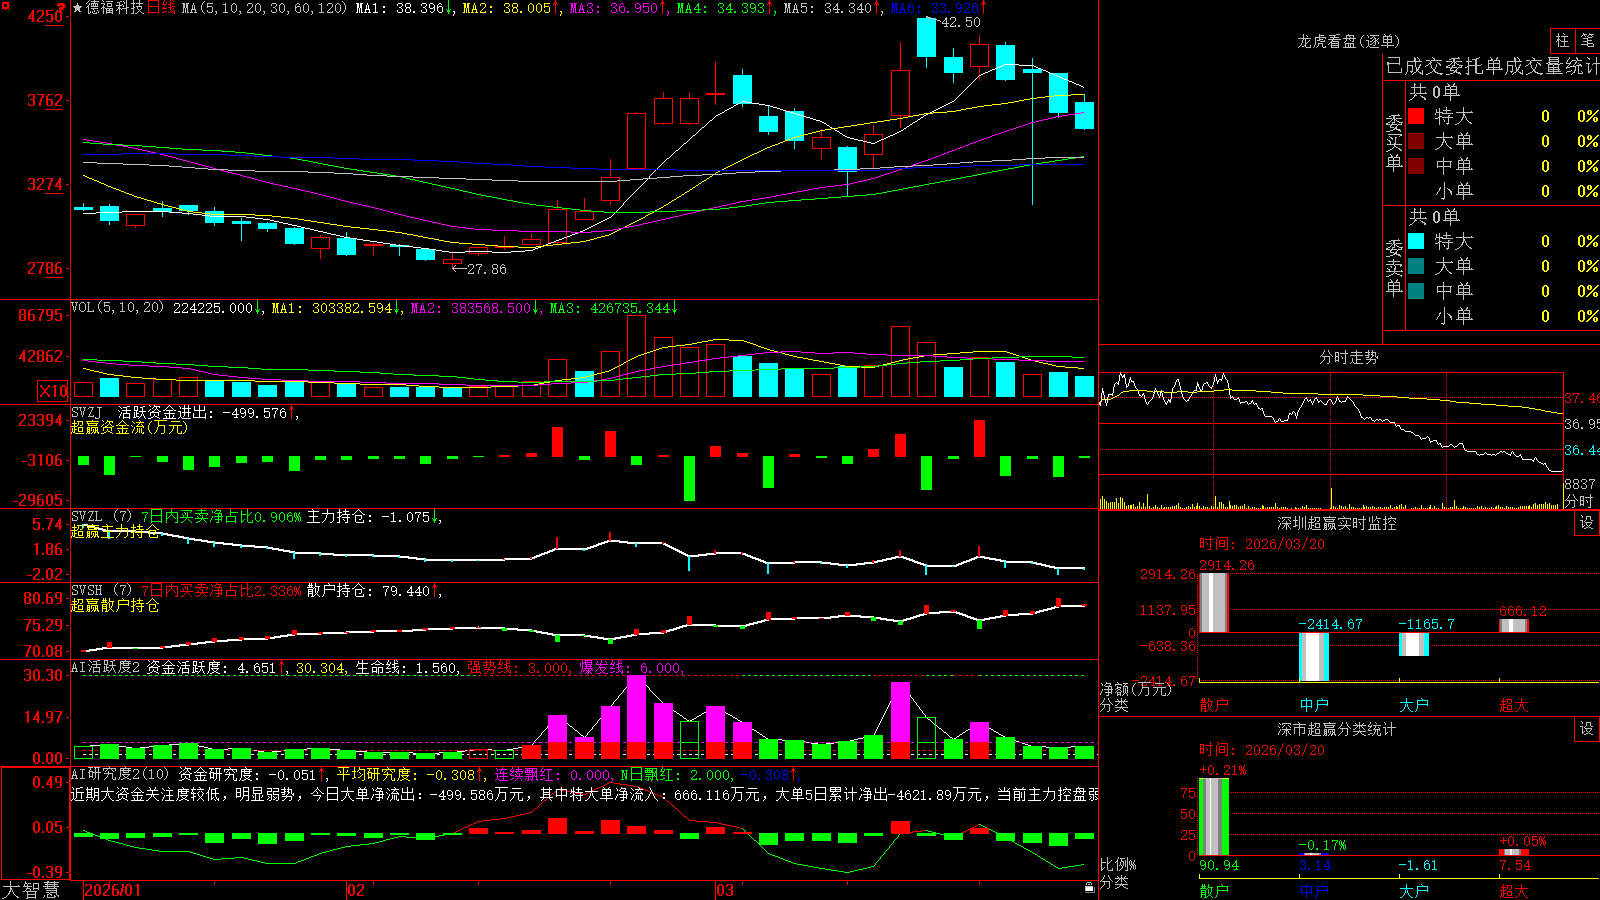Click the 大智慧 label at bottom-left
Screen dimensions: 1600x900
pos(31,890)
